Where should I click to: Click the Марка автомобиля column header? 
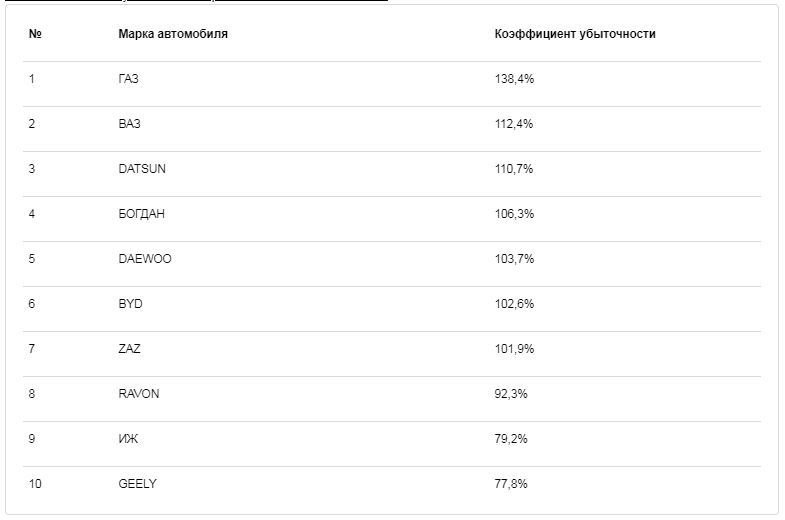click(173, 34)
